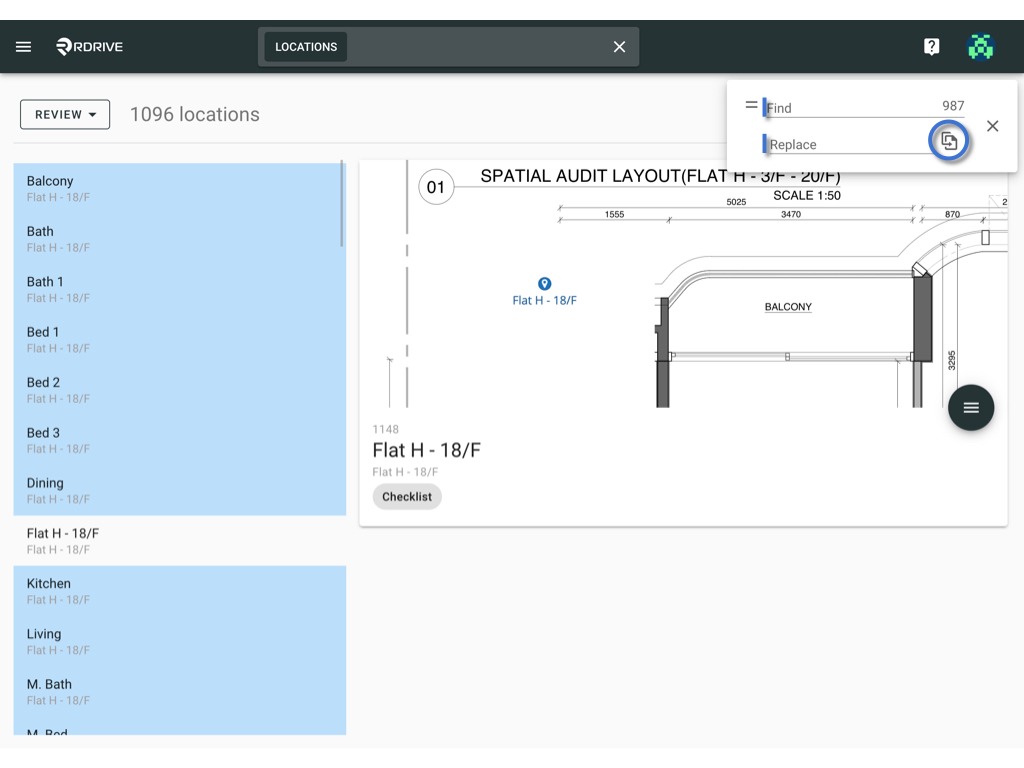Viewport: 1024px width, 768px height.
Task: Expand the REVIEW dropdown
Action: pos(65,114)
